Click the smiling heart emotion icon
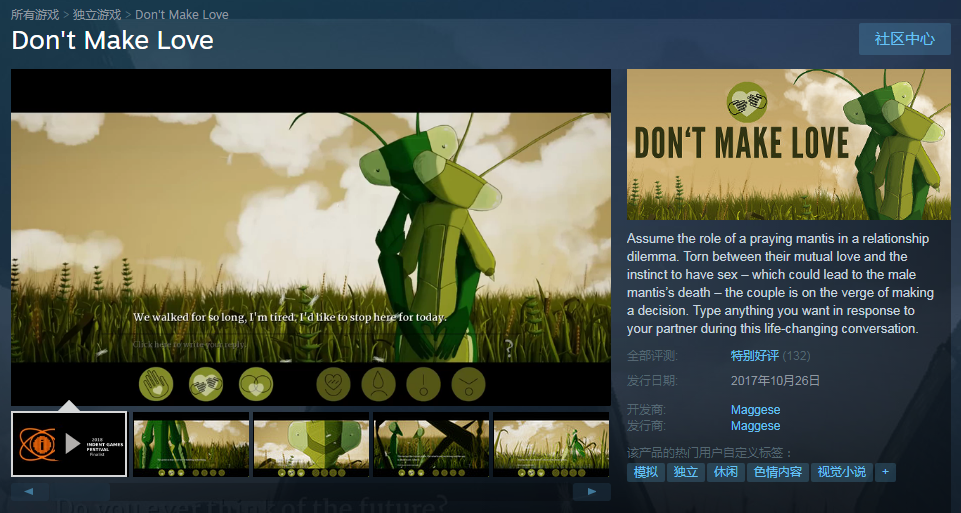This screenshot has height=513, width=961. (x=333, y=384)
